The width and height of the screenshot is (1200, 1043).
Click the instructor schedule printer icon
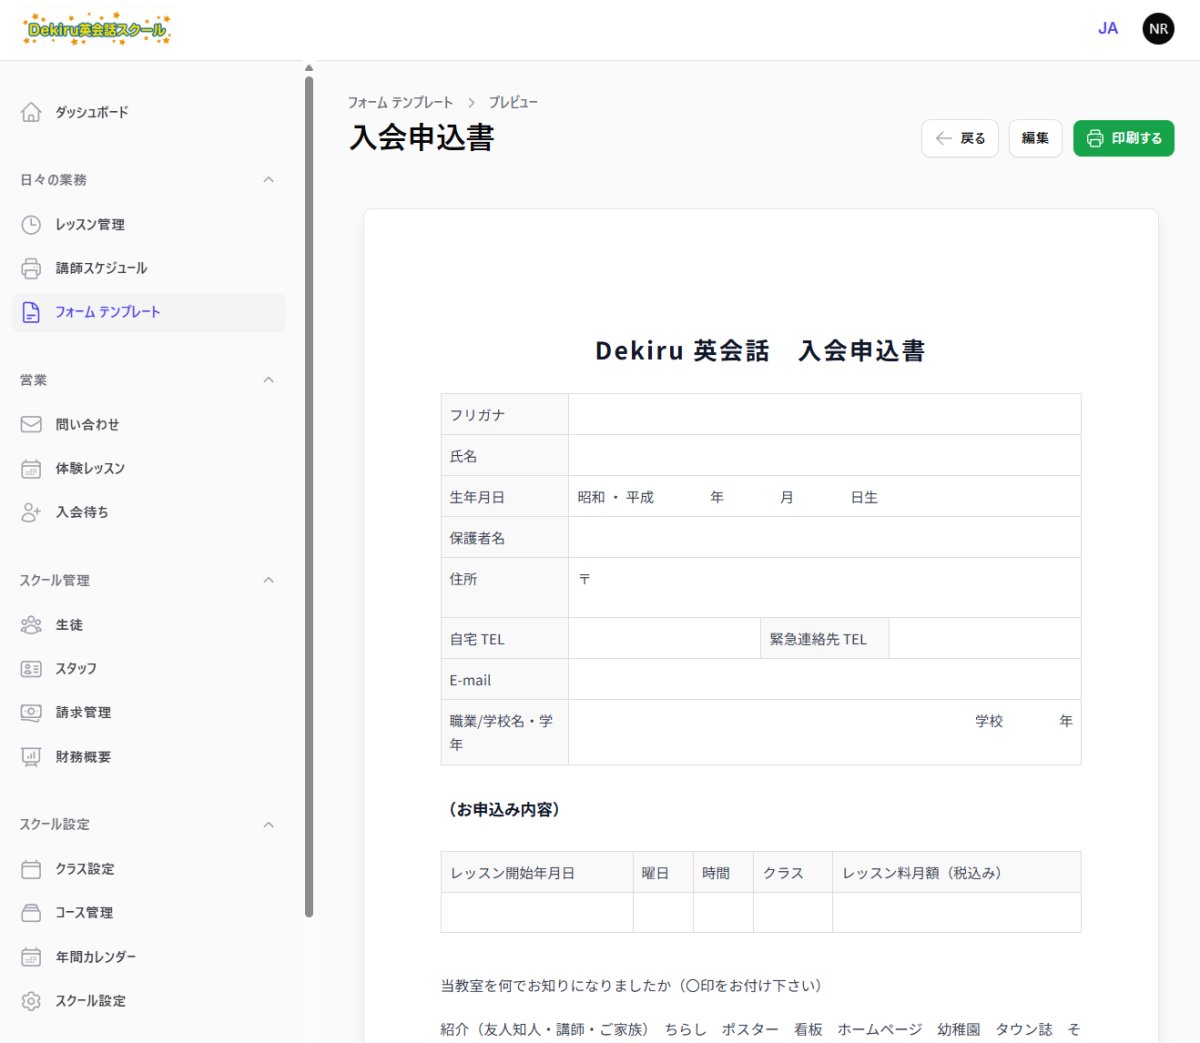click(x=31, y=268)
